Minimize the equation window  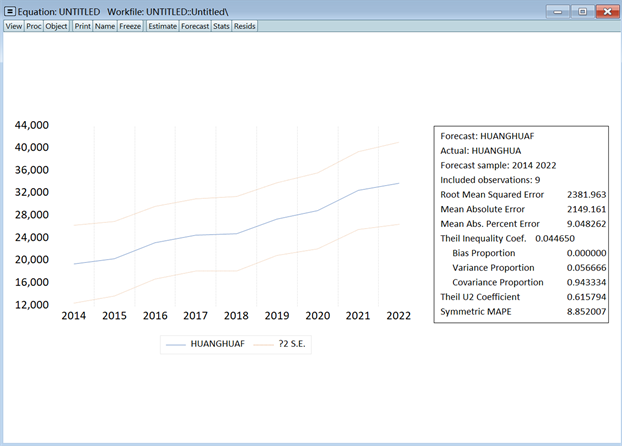tap(557, 10)
